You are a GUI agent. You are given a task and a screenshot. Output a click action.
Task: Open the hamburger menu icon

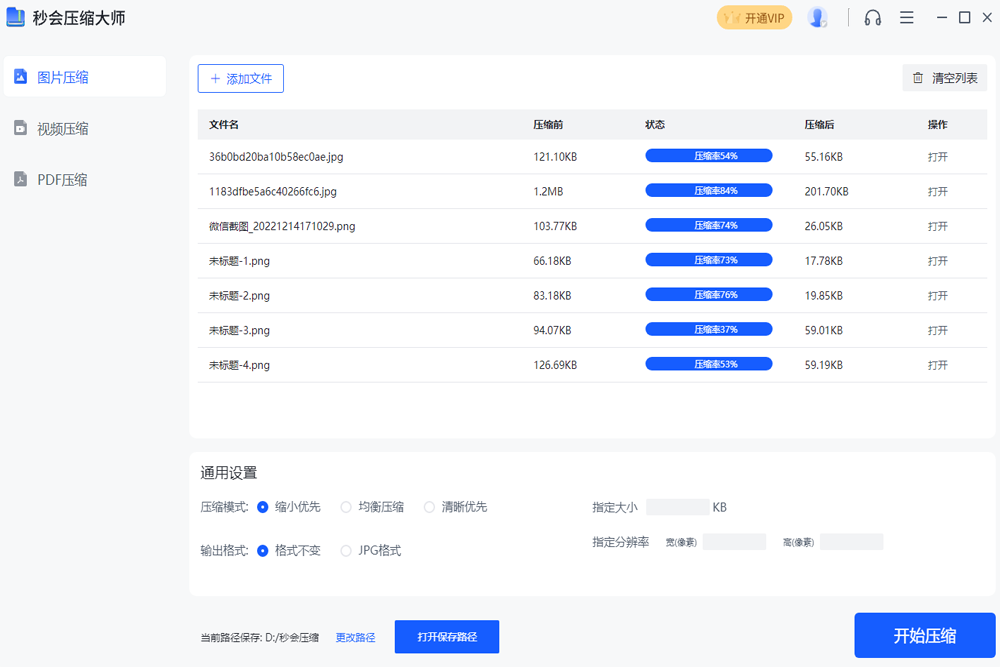click(906, 17)
